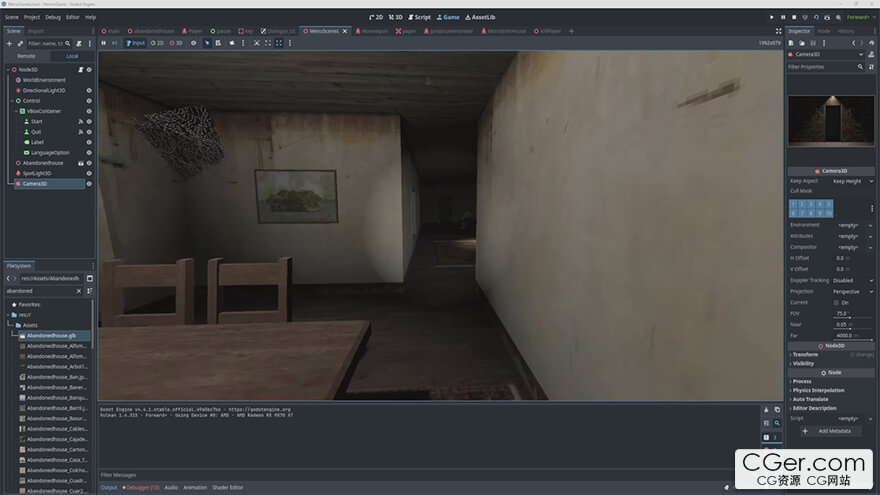The image size is (880, 495).
Task: Hide the SpotLight3D node in scene tree
Action: [x=89, y=173]
